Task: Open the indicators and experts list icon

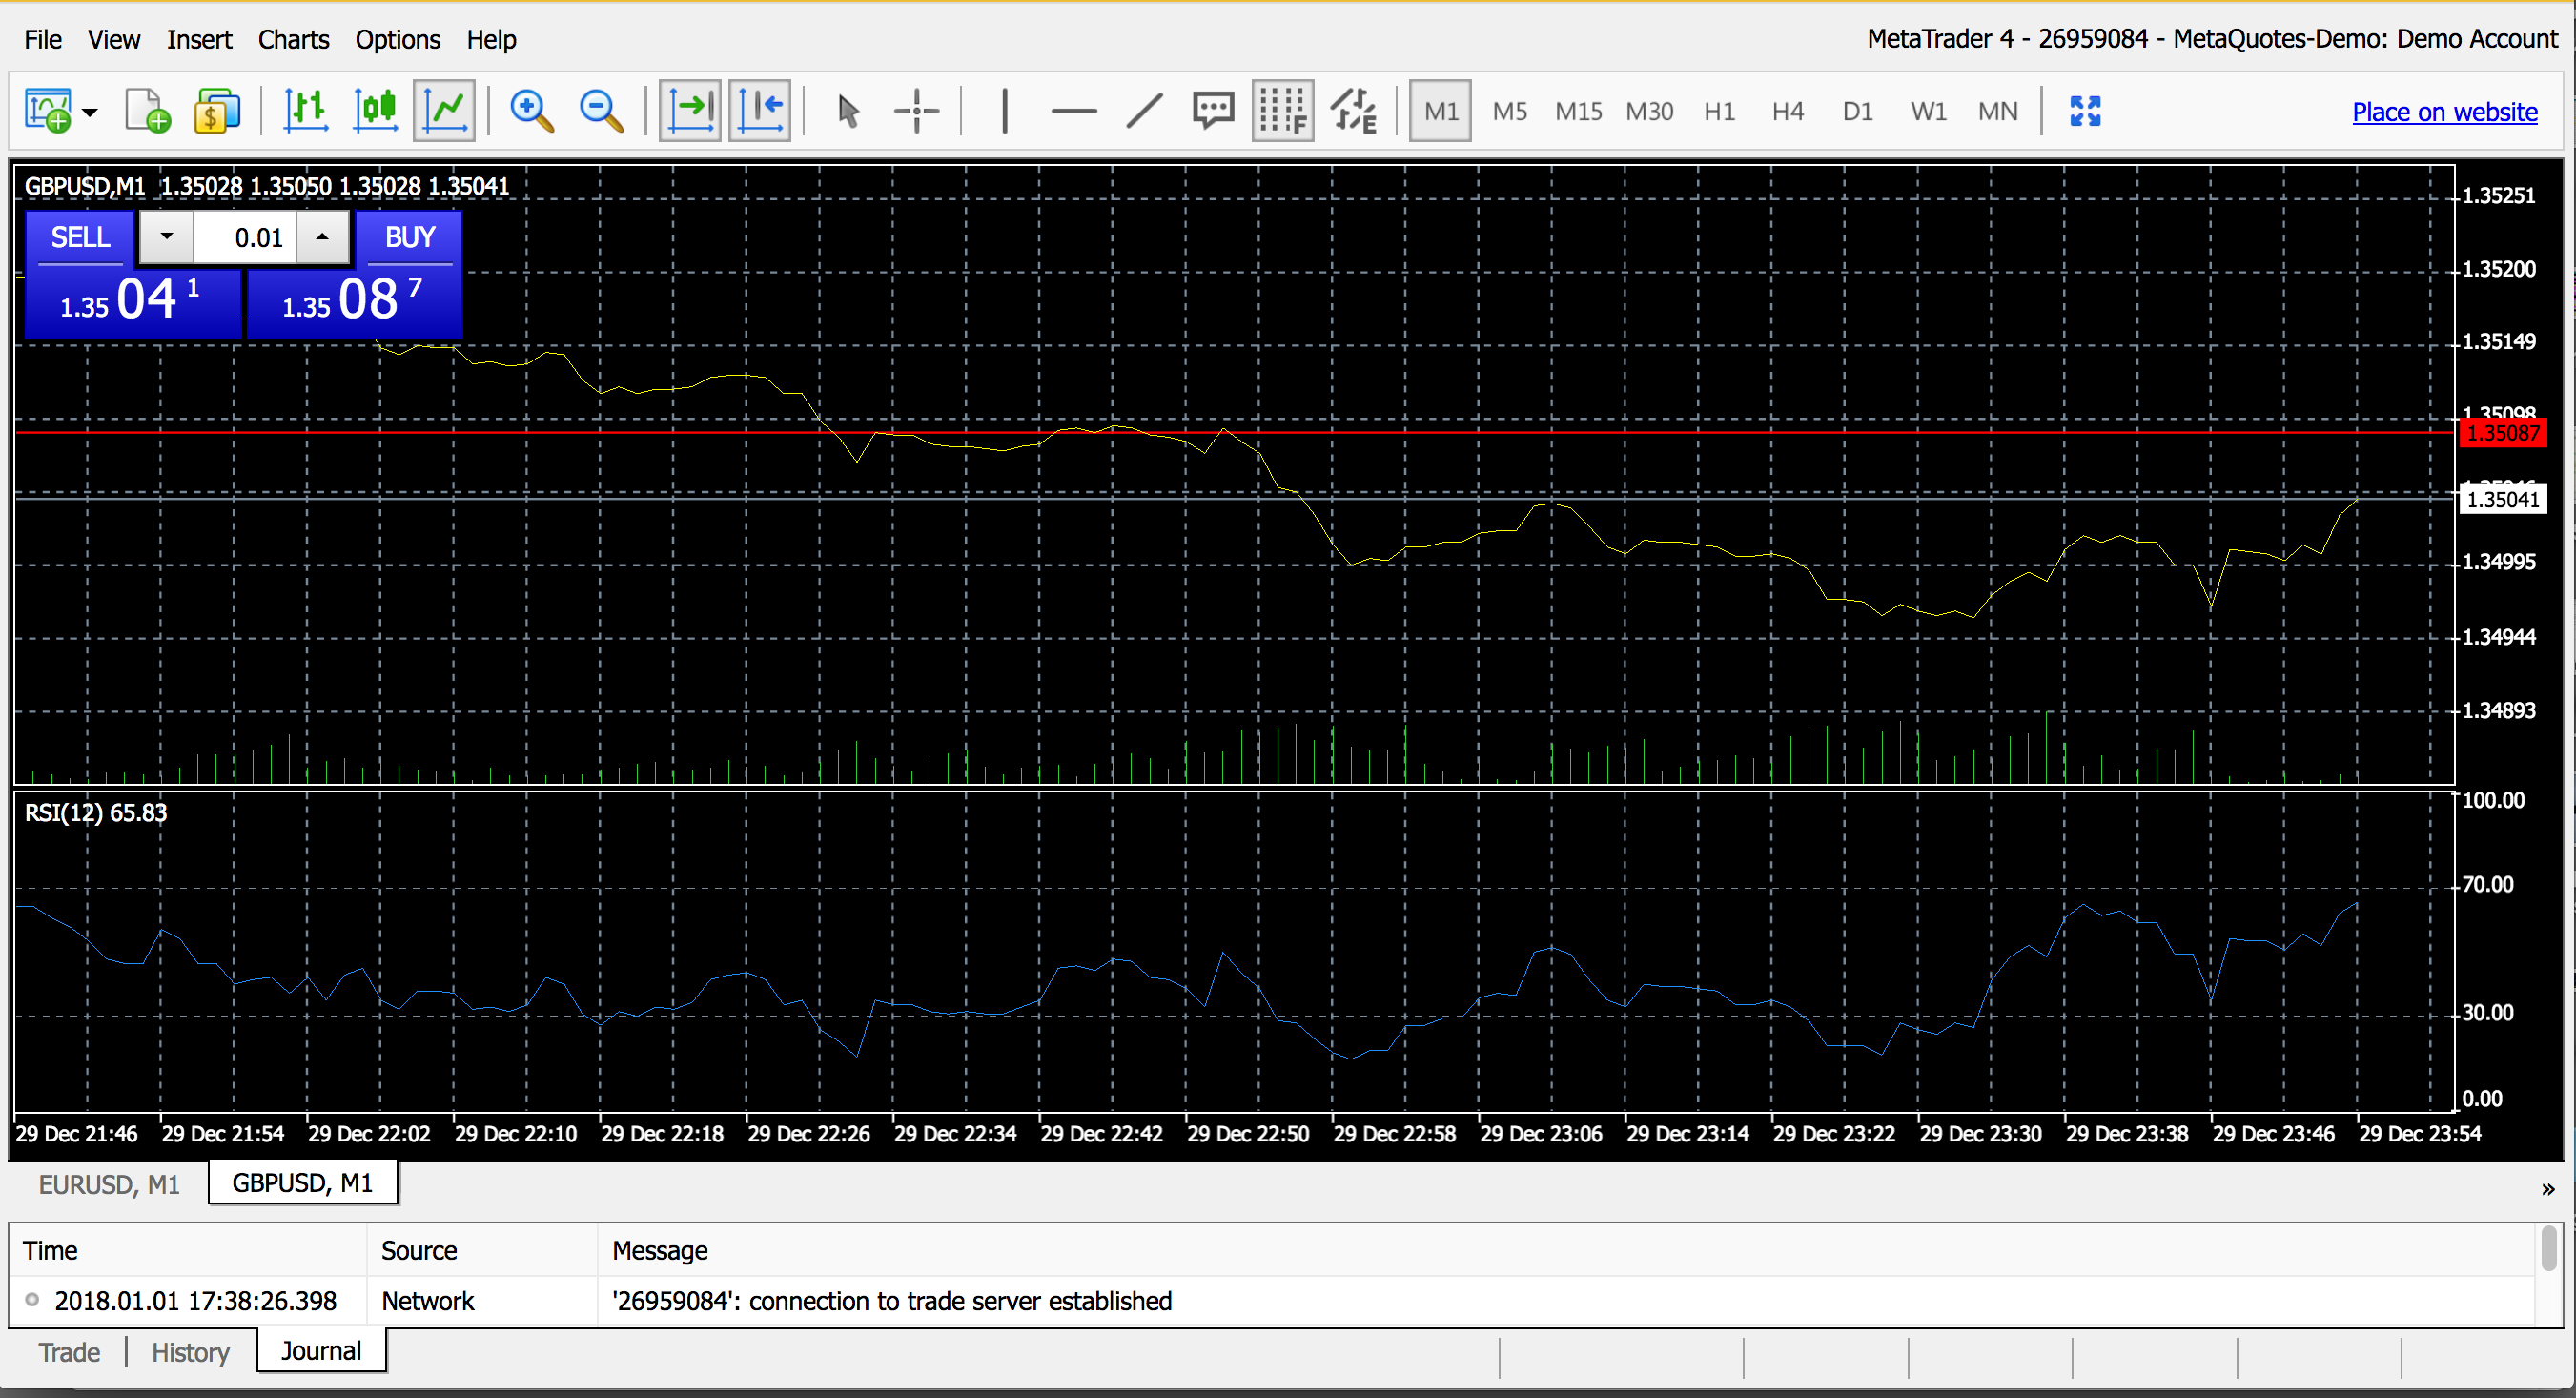Action: pos(1353,110)
